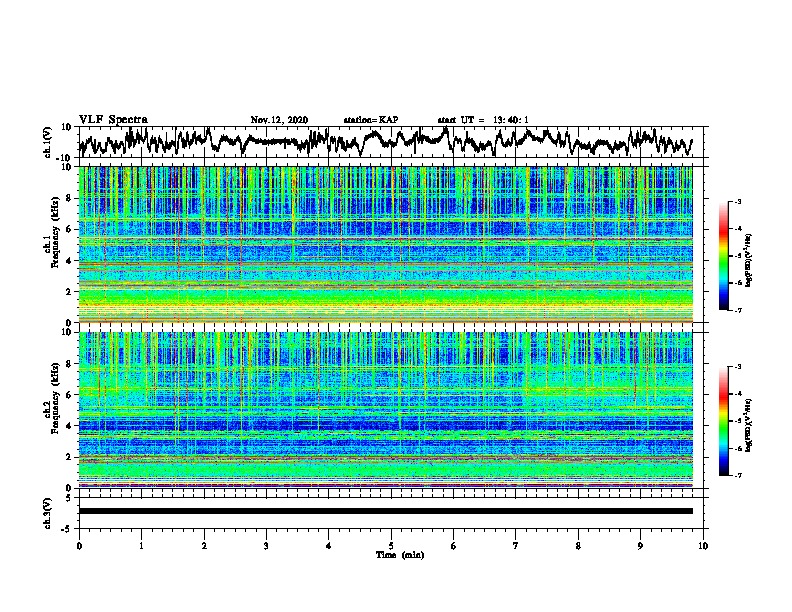Select the "Time (min)" axis label
This screenshot has width=792, height=612.
(x=400, y=555)
